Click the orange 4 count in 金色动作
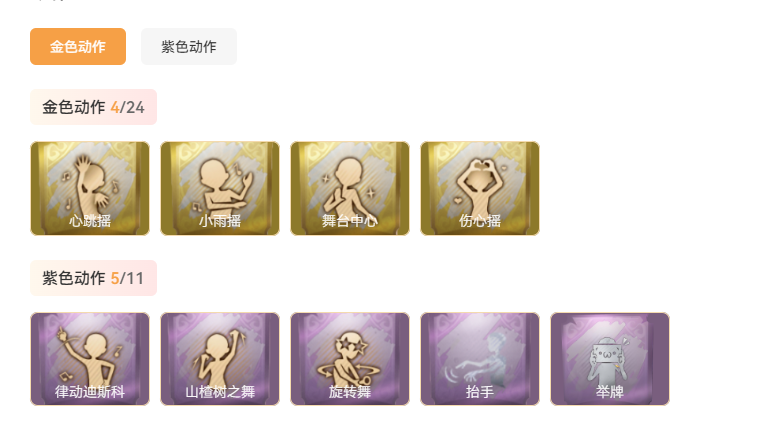The height and width of the screenshot is (428, 770). (115, 107)
